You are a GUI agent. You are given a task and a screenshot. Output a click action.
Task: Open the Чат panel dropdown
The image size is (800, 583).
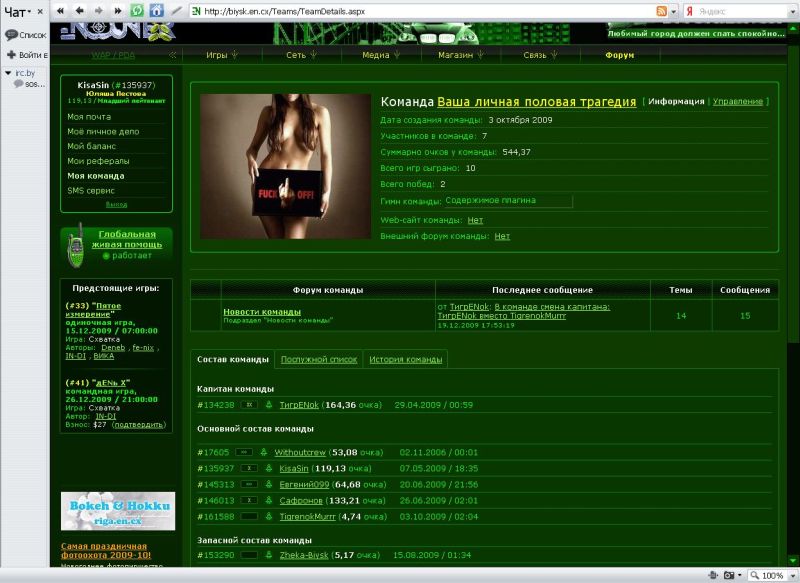pos(29,11)
